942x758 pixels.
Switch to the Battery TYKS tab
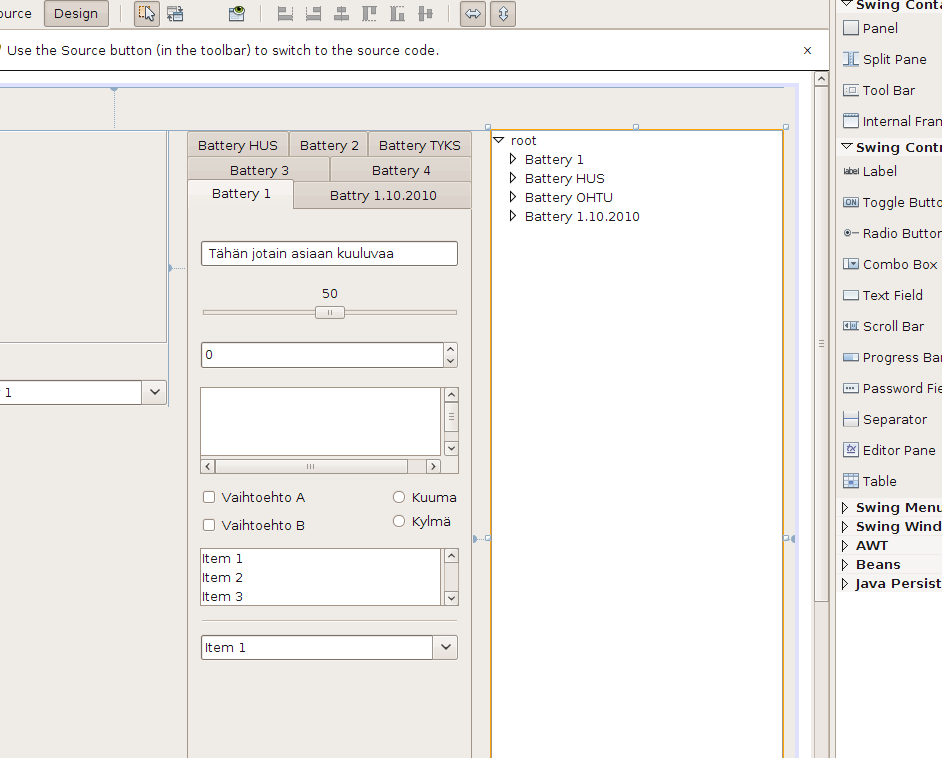coord(420,145)
